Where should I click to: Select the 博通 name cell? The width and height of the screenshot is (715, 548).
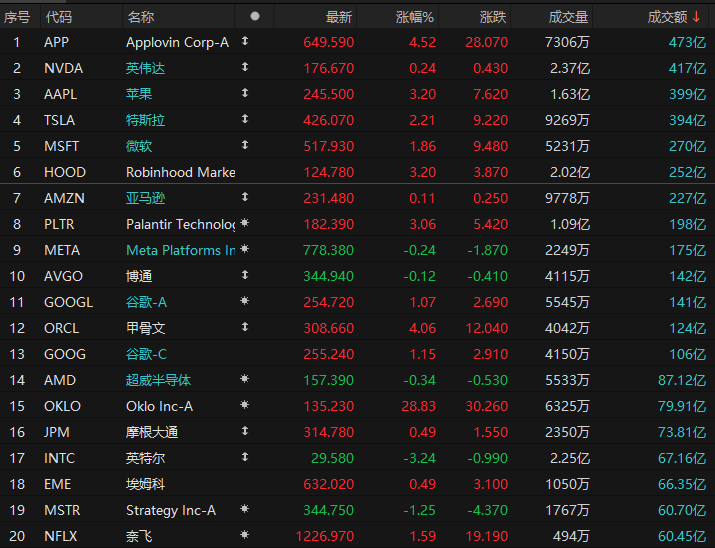point(139,276)
